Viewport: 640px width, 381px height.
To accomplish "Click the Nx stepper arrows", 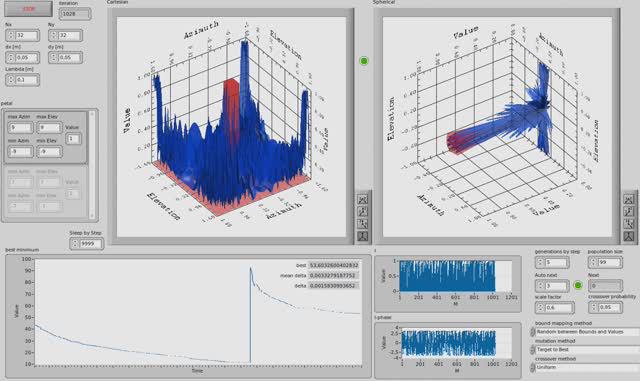I will tap(11, 36).
